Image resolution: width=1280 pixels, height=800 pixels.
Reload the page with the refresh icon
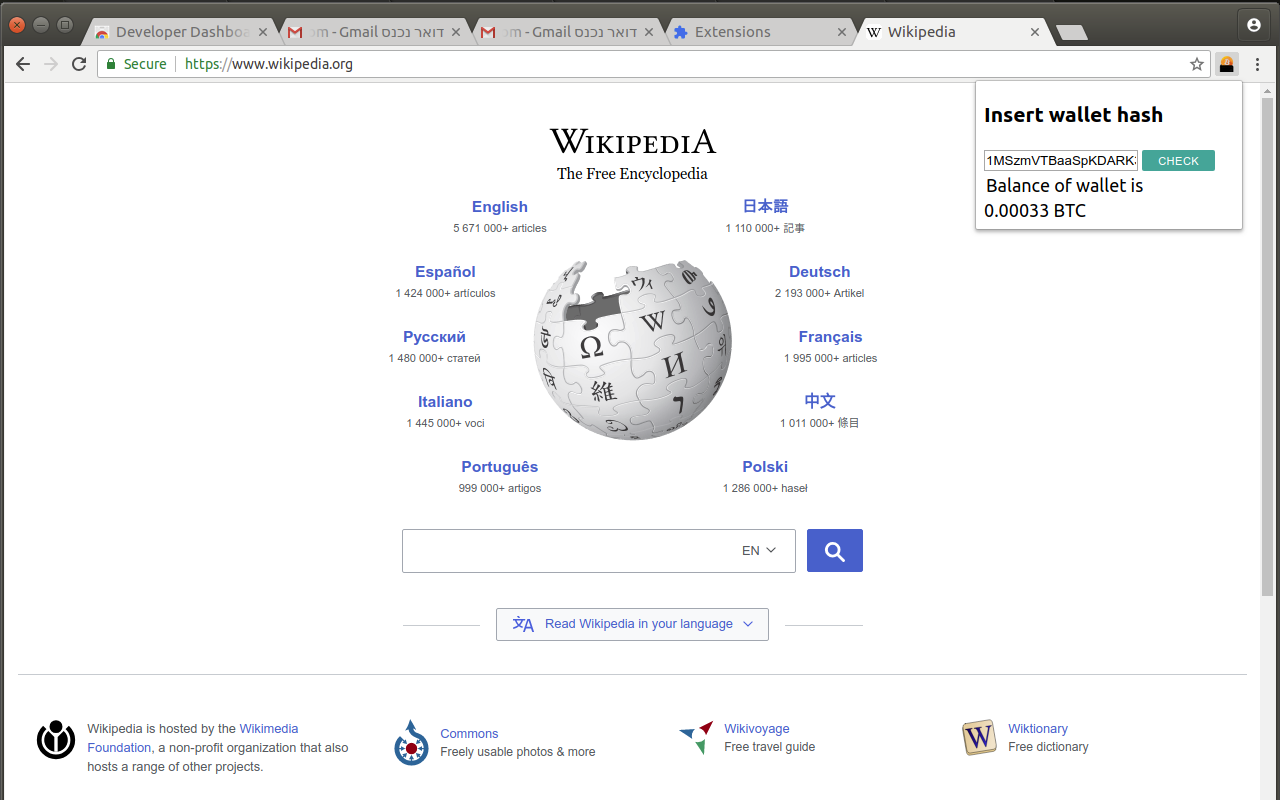(x=79, y=64)
